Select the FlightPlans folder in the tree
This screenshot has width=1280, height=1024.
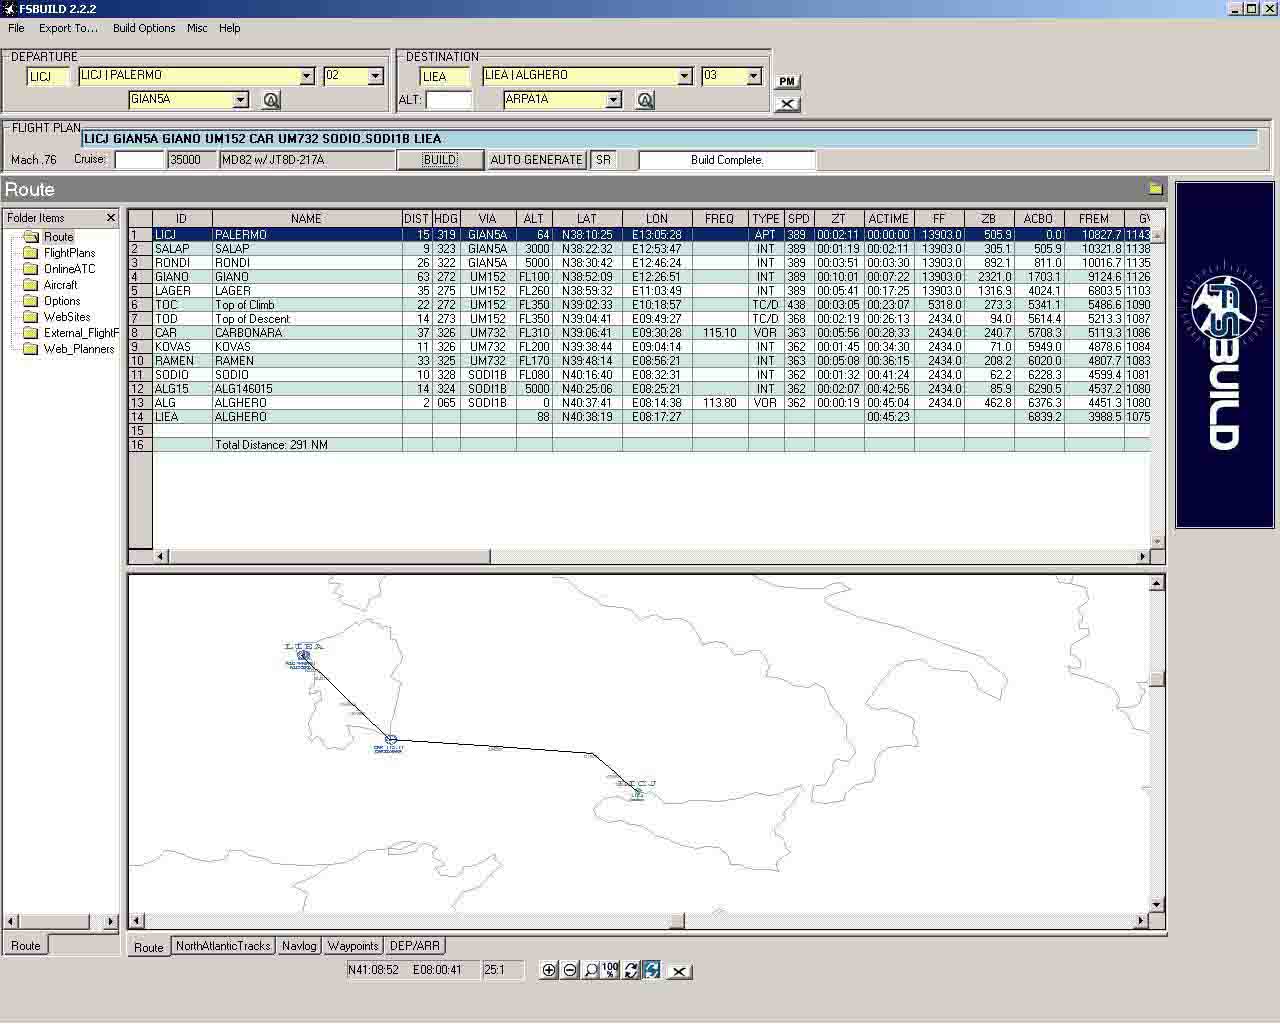pos(69,253)
